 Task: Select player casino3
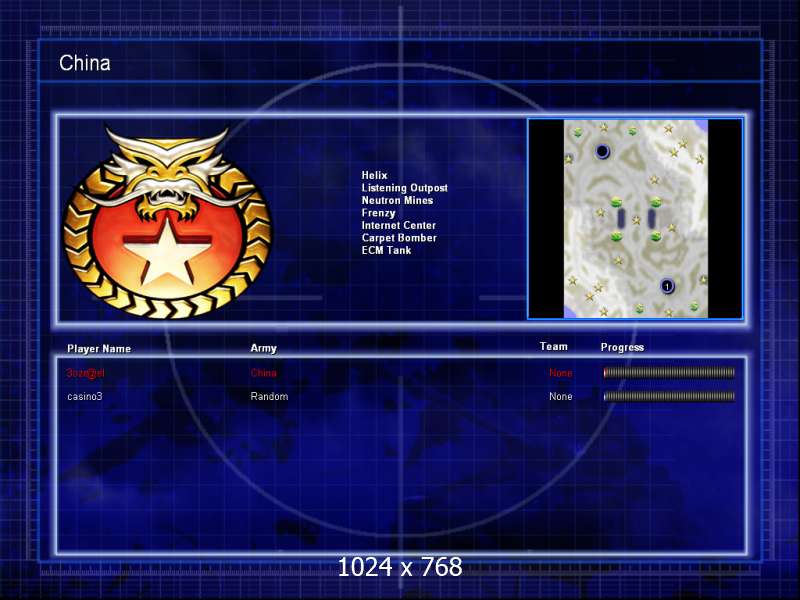85,396
